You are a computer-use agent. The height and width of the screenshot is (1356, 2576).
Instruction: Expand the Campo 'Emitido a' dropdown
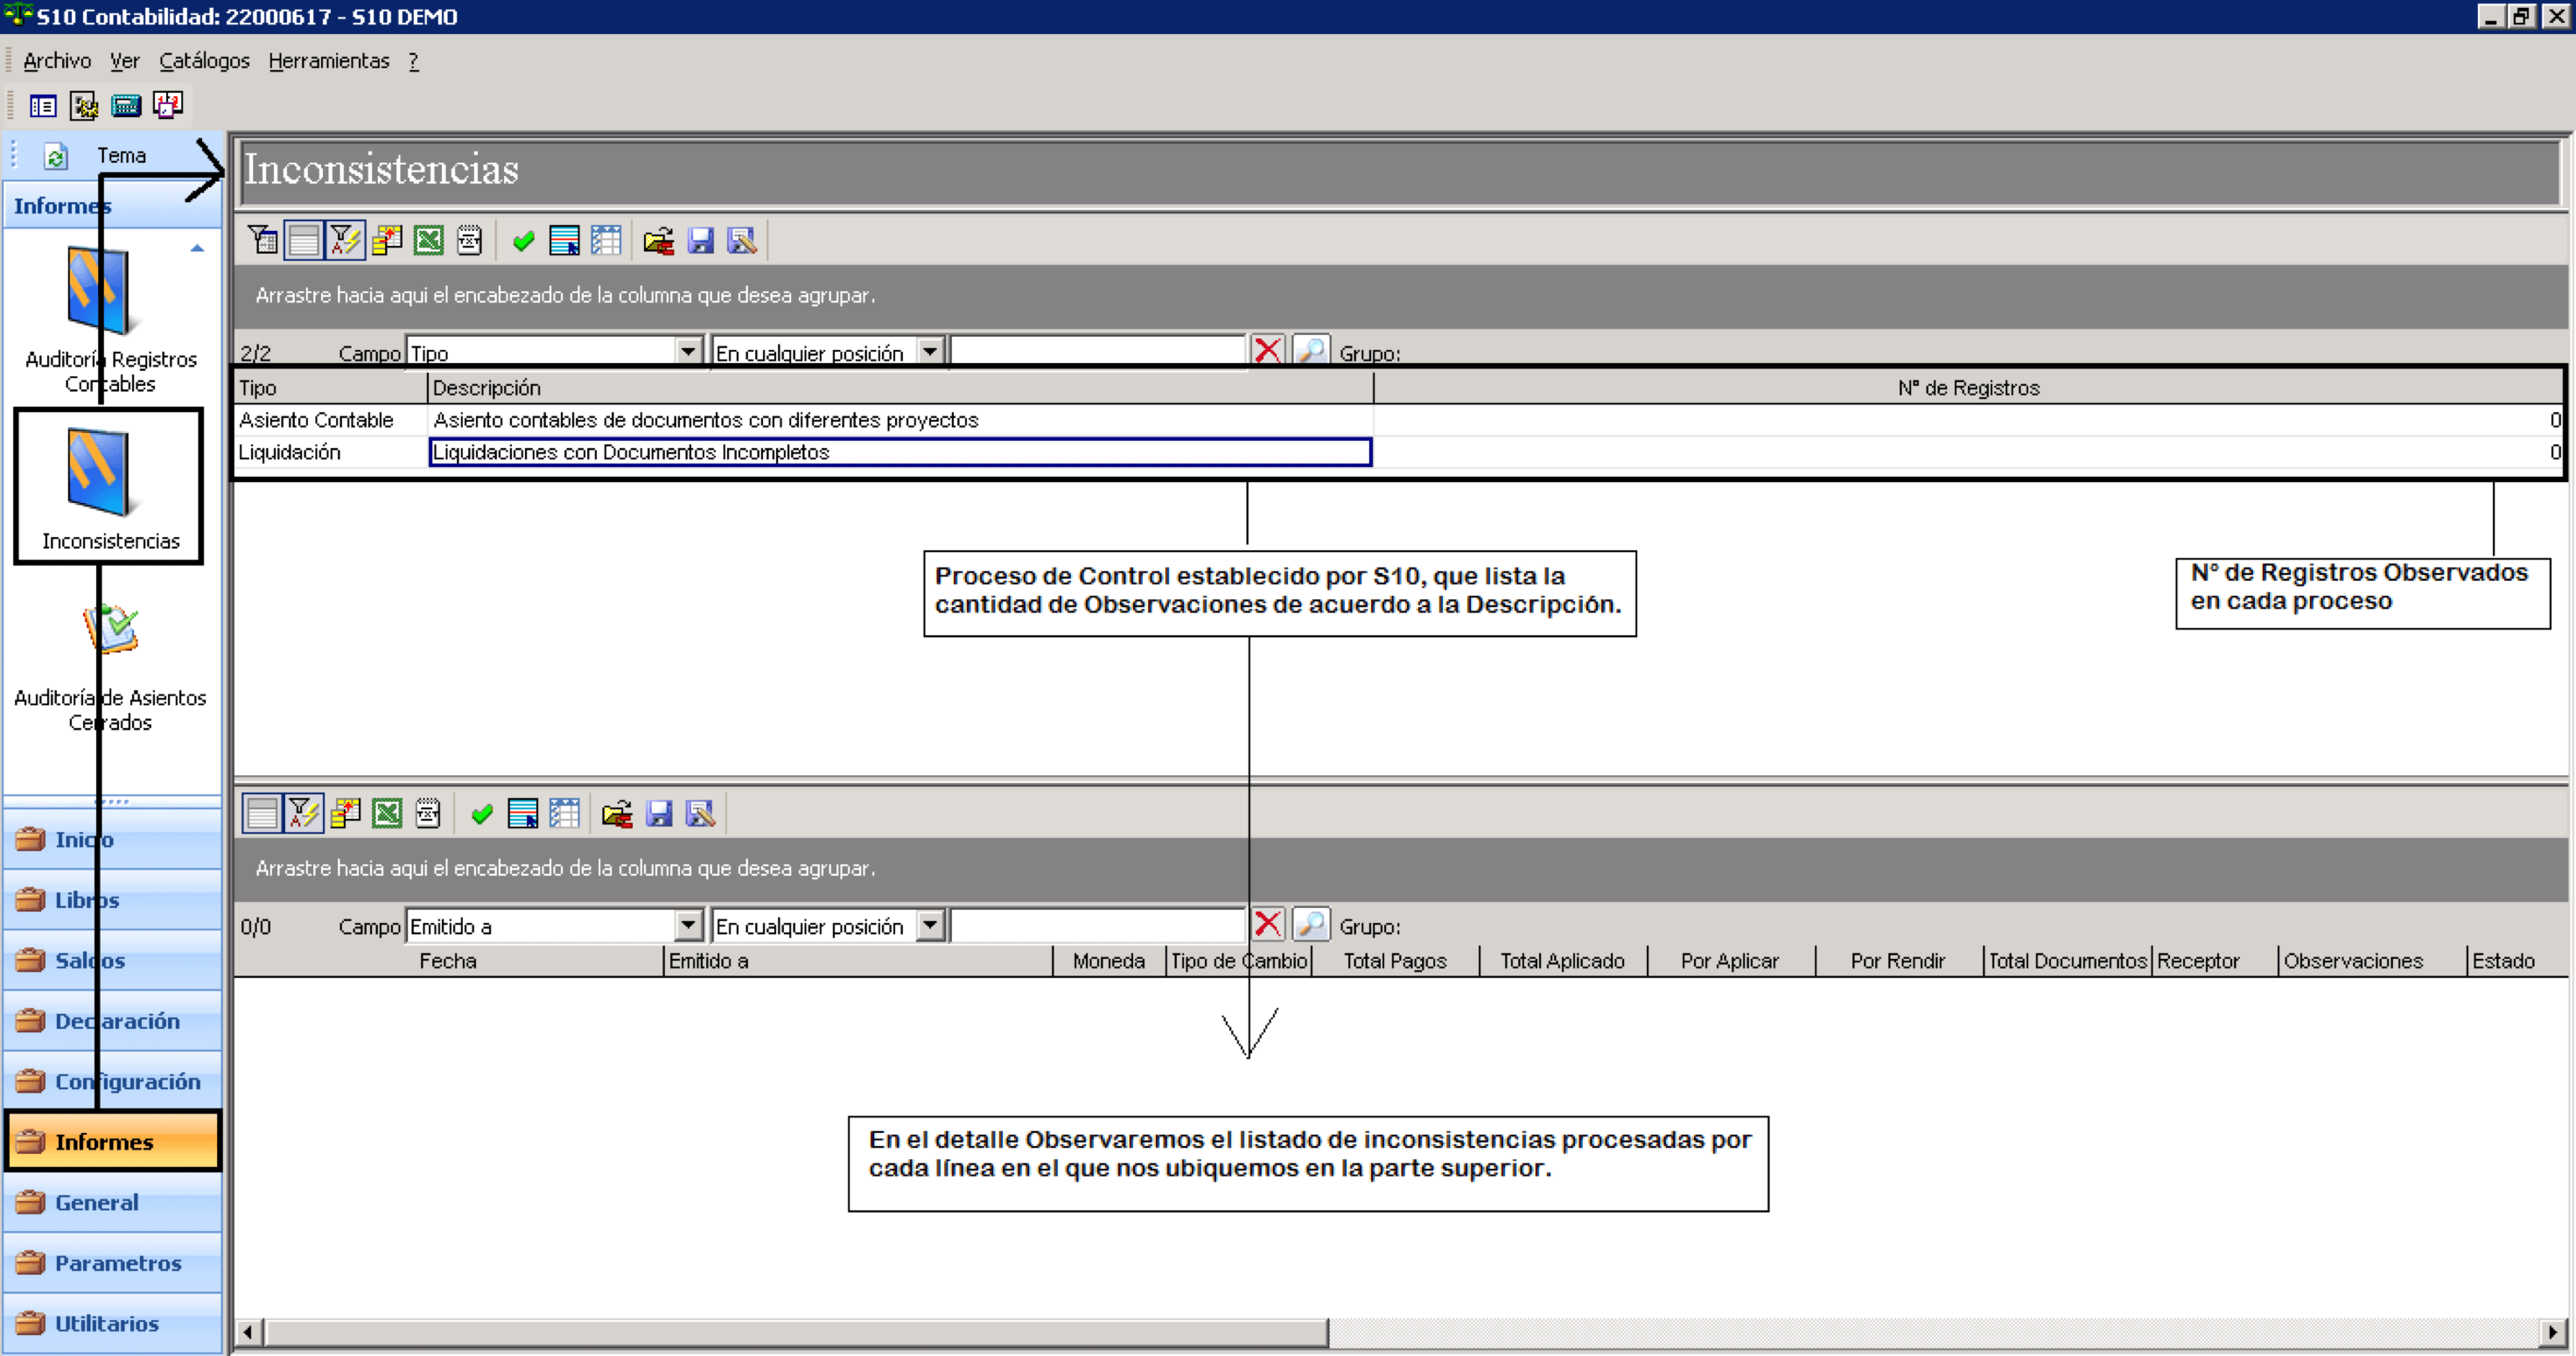(687, 924)
